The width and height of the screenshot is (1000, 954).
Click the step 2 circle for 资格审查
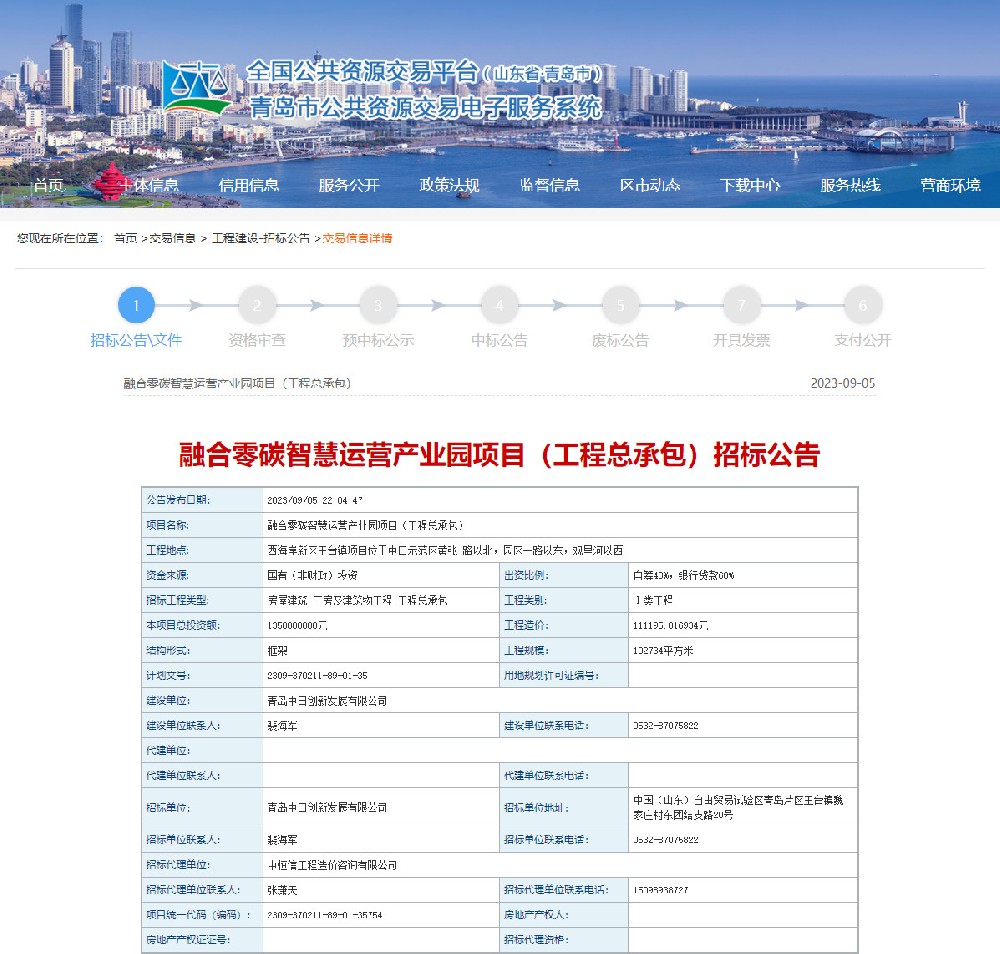point(257,305)
